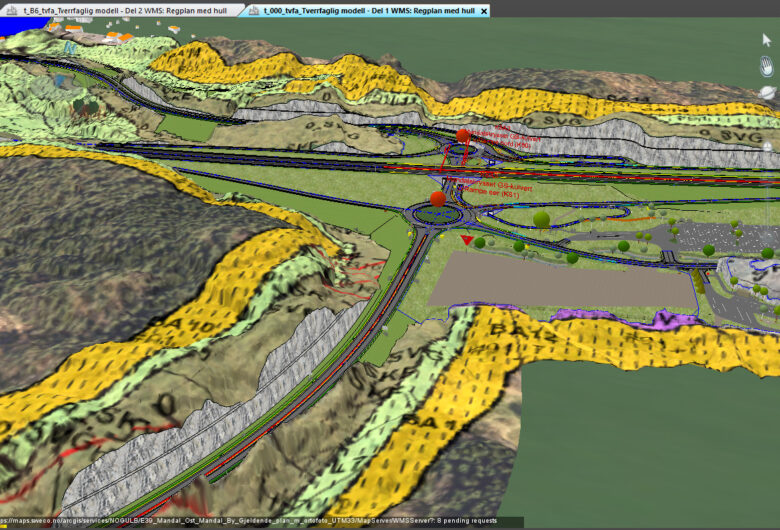
Task: Click the center of the large roundabout
Action: [x=437, y=215]
